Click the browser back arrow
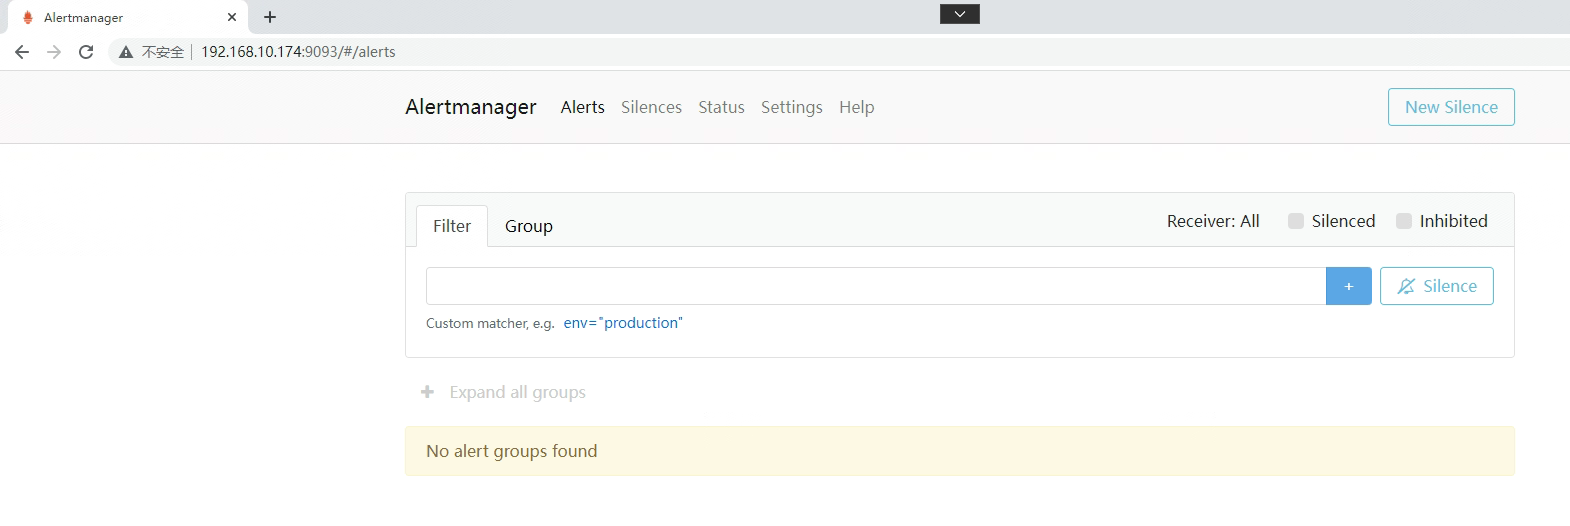Screen dimensions: 1570x526 [x=22, y=52]
